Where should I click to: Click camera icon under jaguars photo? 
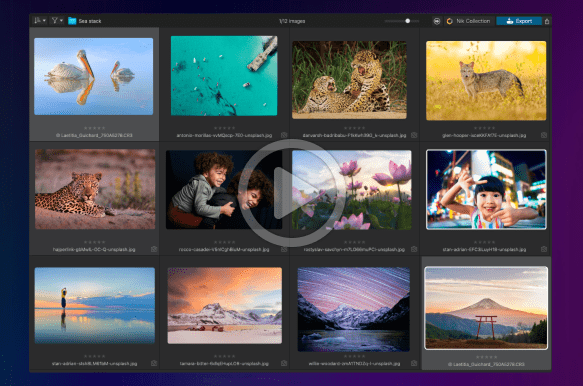click(x=414, y=135)
